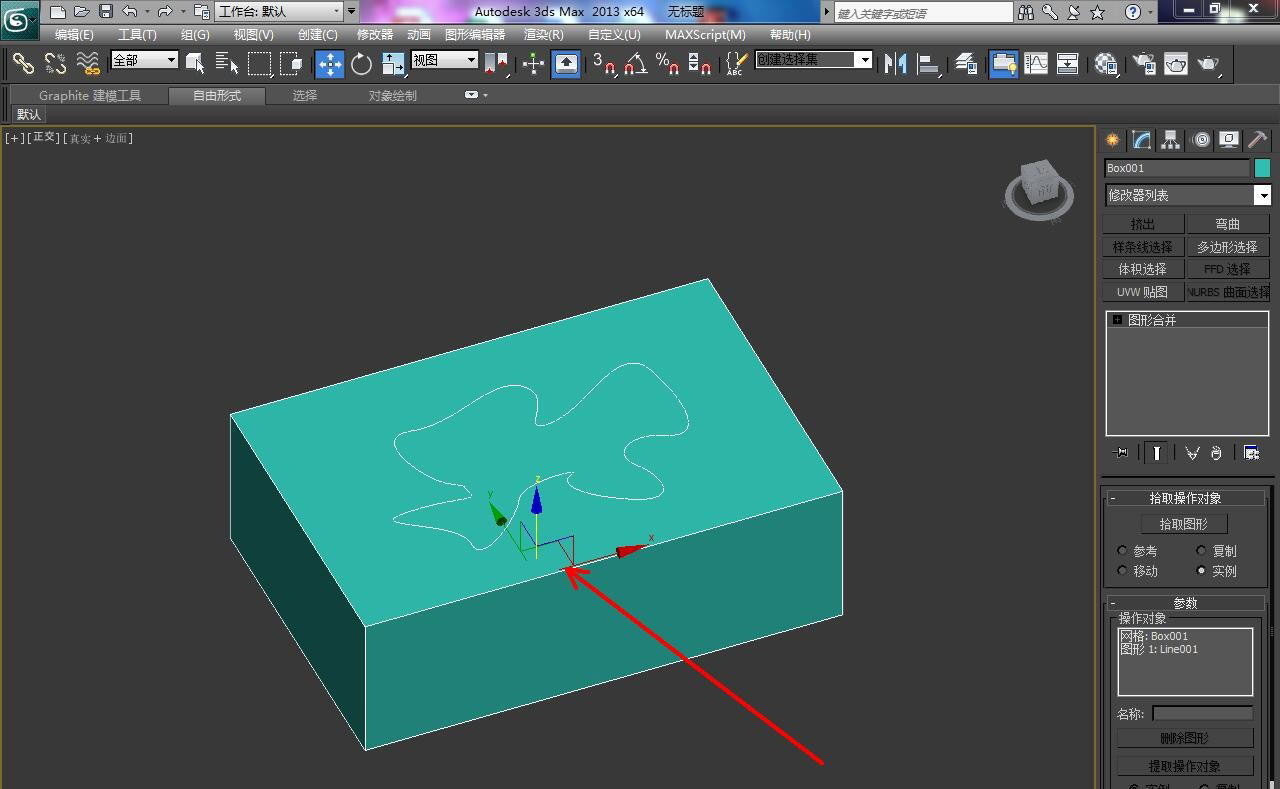The width and height of the screenshot is (1280, 789).
Task: Open the Material Editor
Action: [1105, 64]
